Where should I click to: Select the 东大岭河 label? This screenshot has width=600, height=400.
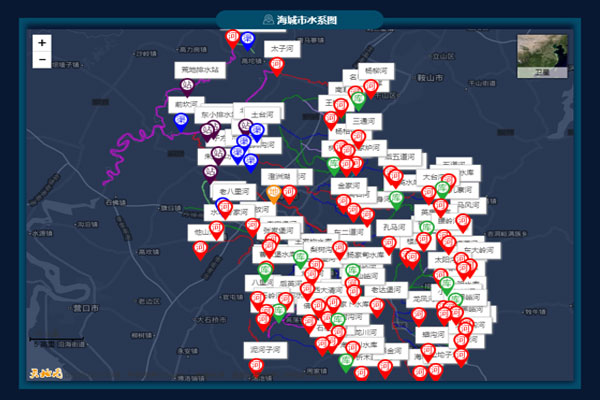[x=479, y=251]
